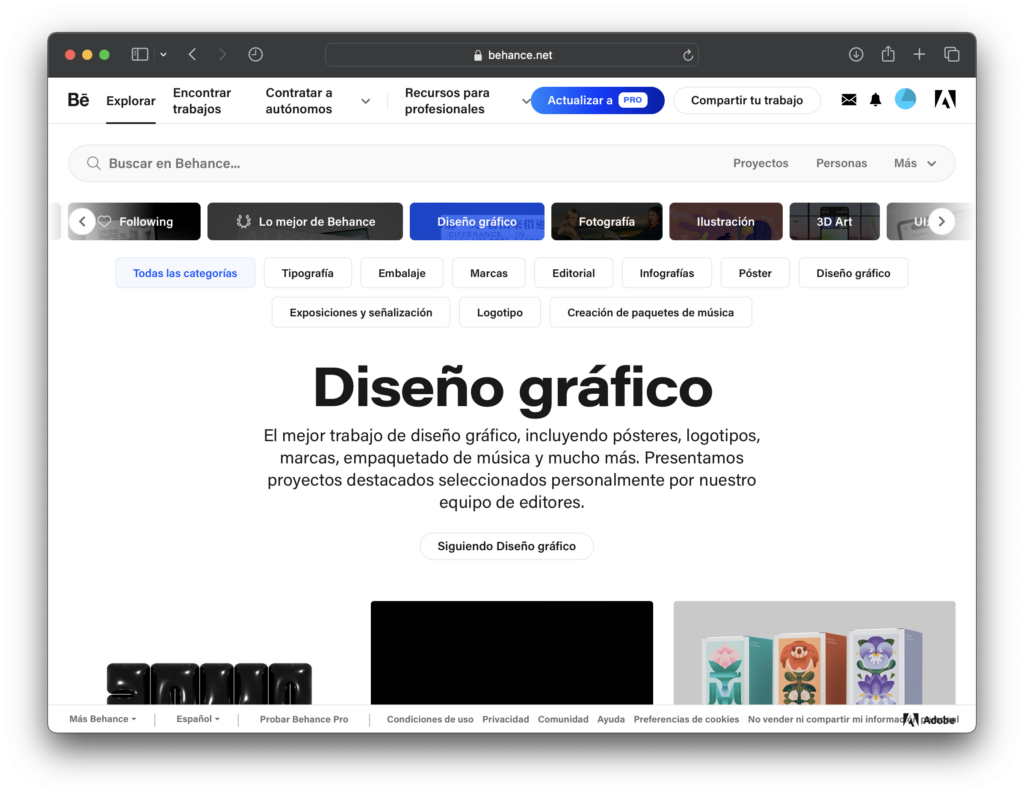Go back with Safari back arrow
The image size is (1024, 796).
[x=193, y=54]
